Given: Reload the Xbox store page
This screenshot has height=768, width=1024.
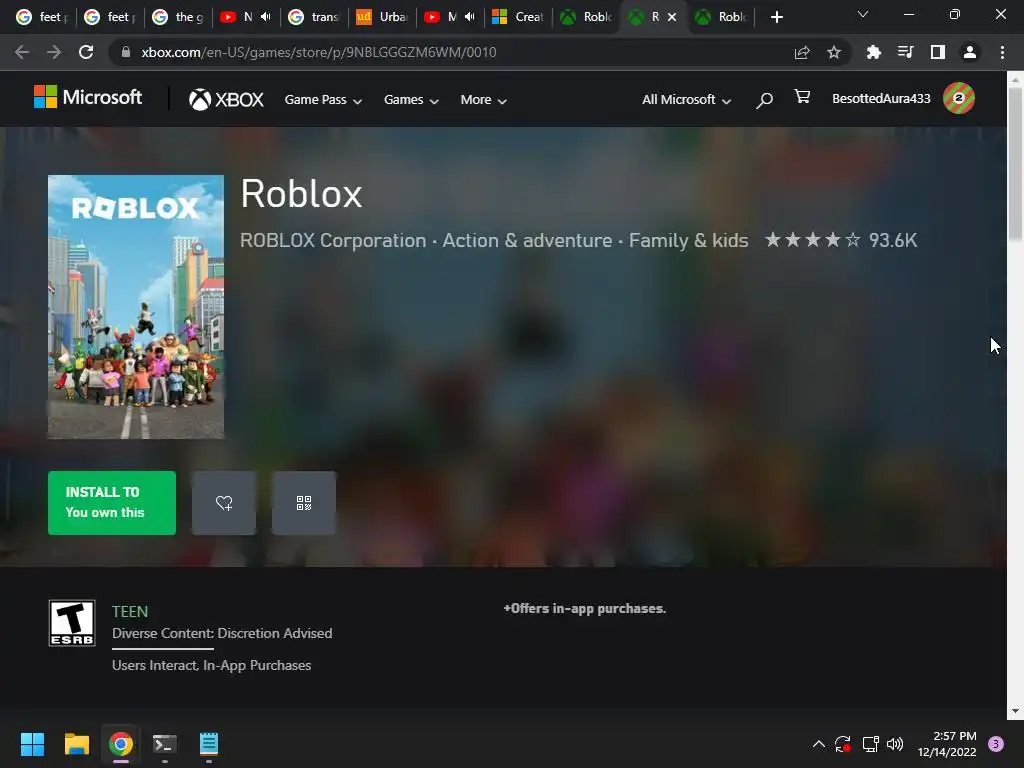Looking at the screenshot, I should (86, 52).
